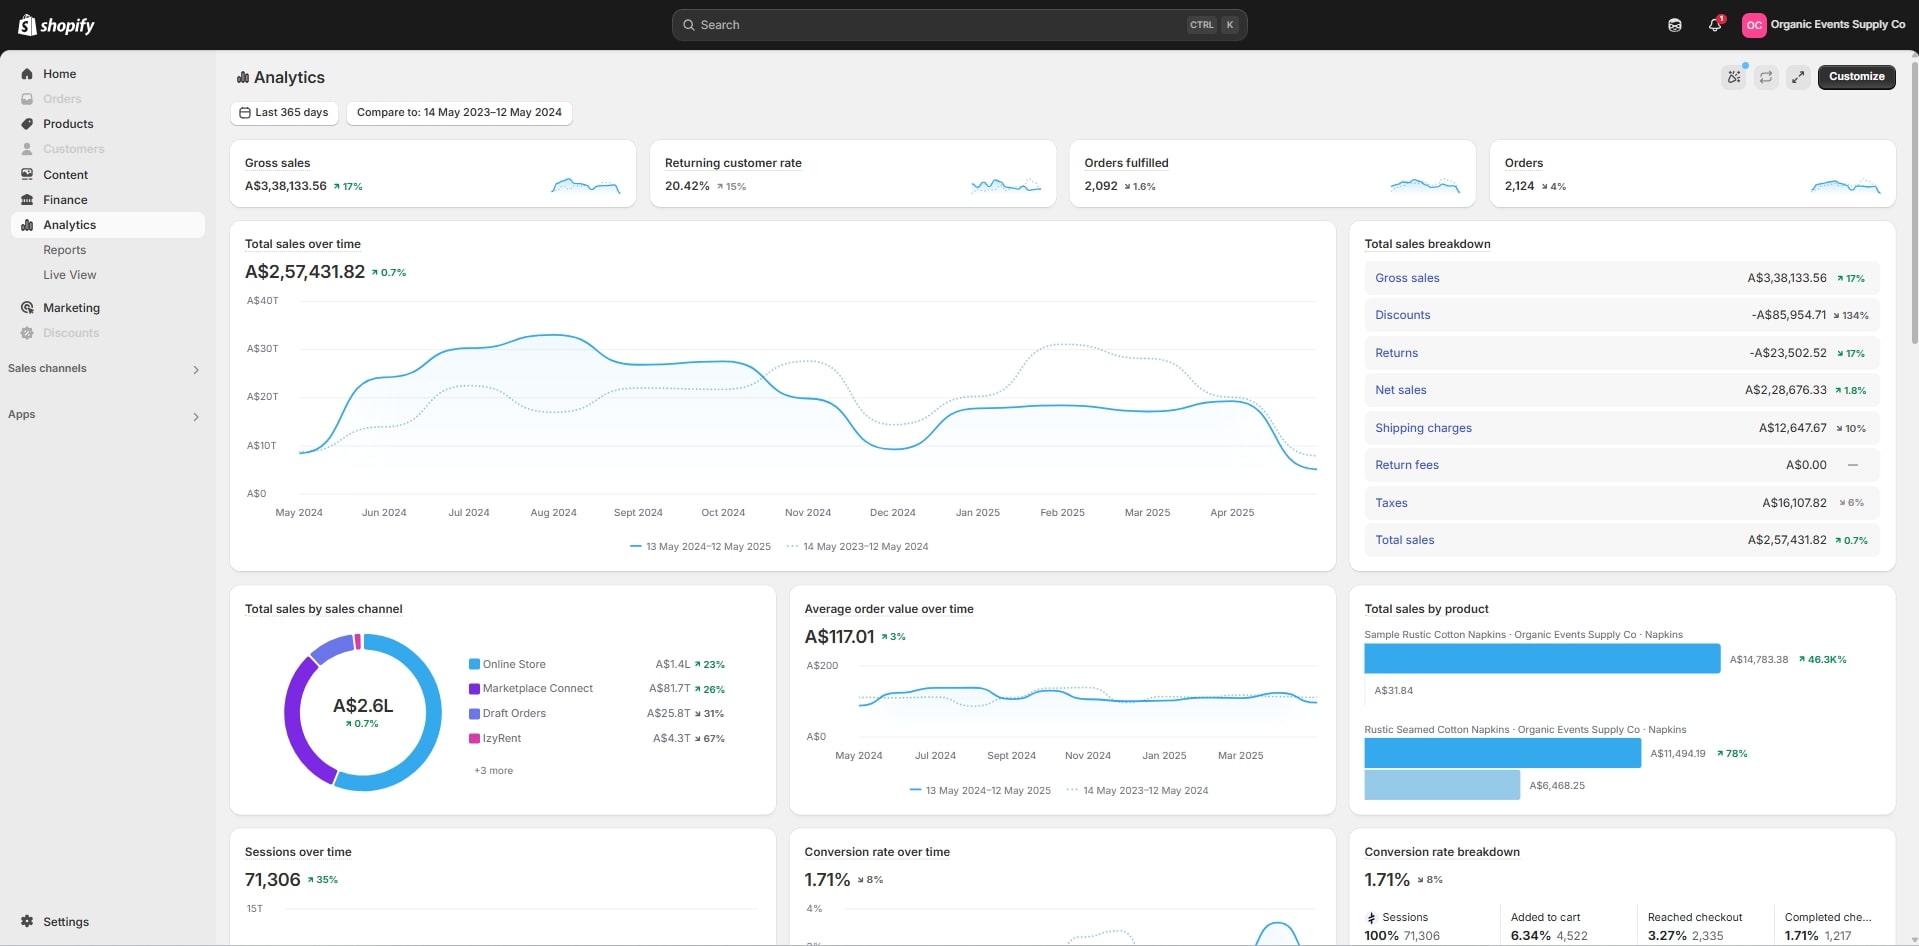Click the party popper what's-new icon
This screenshot has width=1919, height=946.
click(1734, 77)
